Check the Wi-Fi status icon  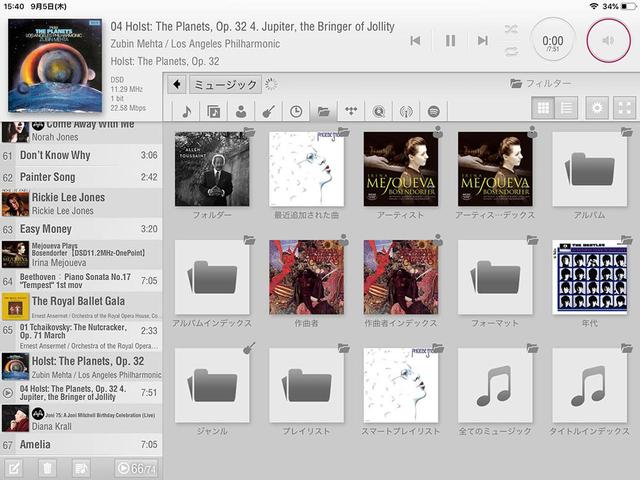click(x=594, y=7)
